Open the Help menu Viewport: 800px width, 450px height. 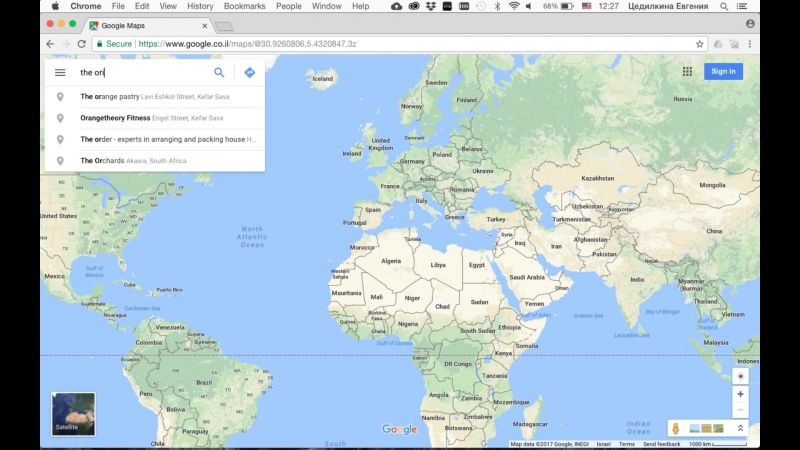pyautogui.click(x=360, y=6)
